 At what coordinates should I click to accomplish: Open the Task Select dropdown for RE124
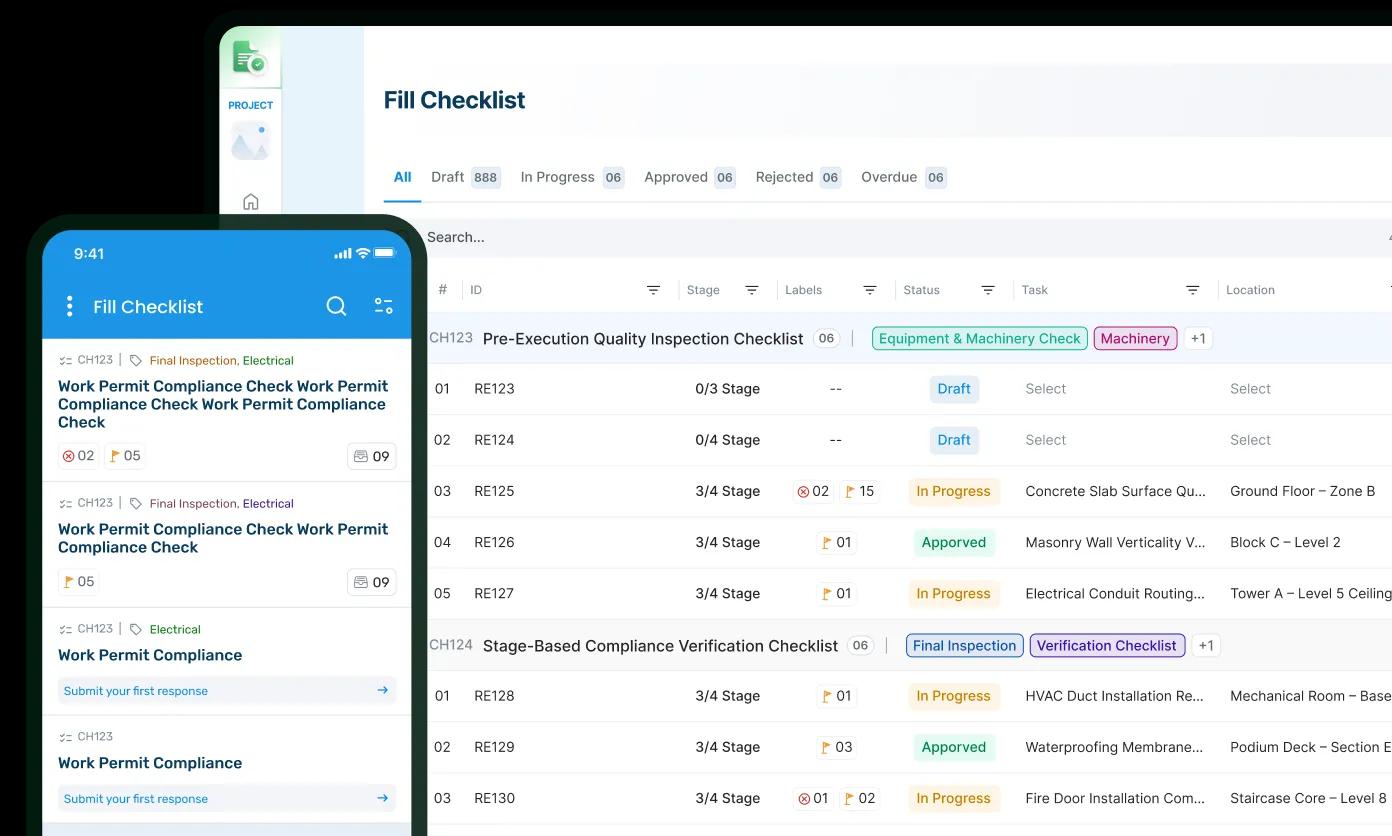(x=1046, y=440)
